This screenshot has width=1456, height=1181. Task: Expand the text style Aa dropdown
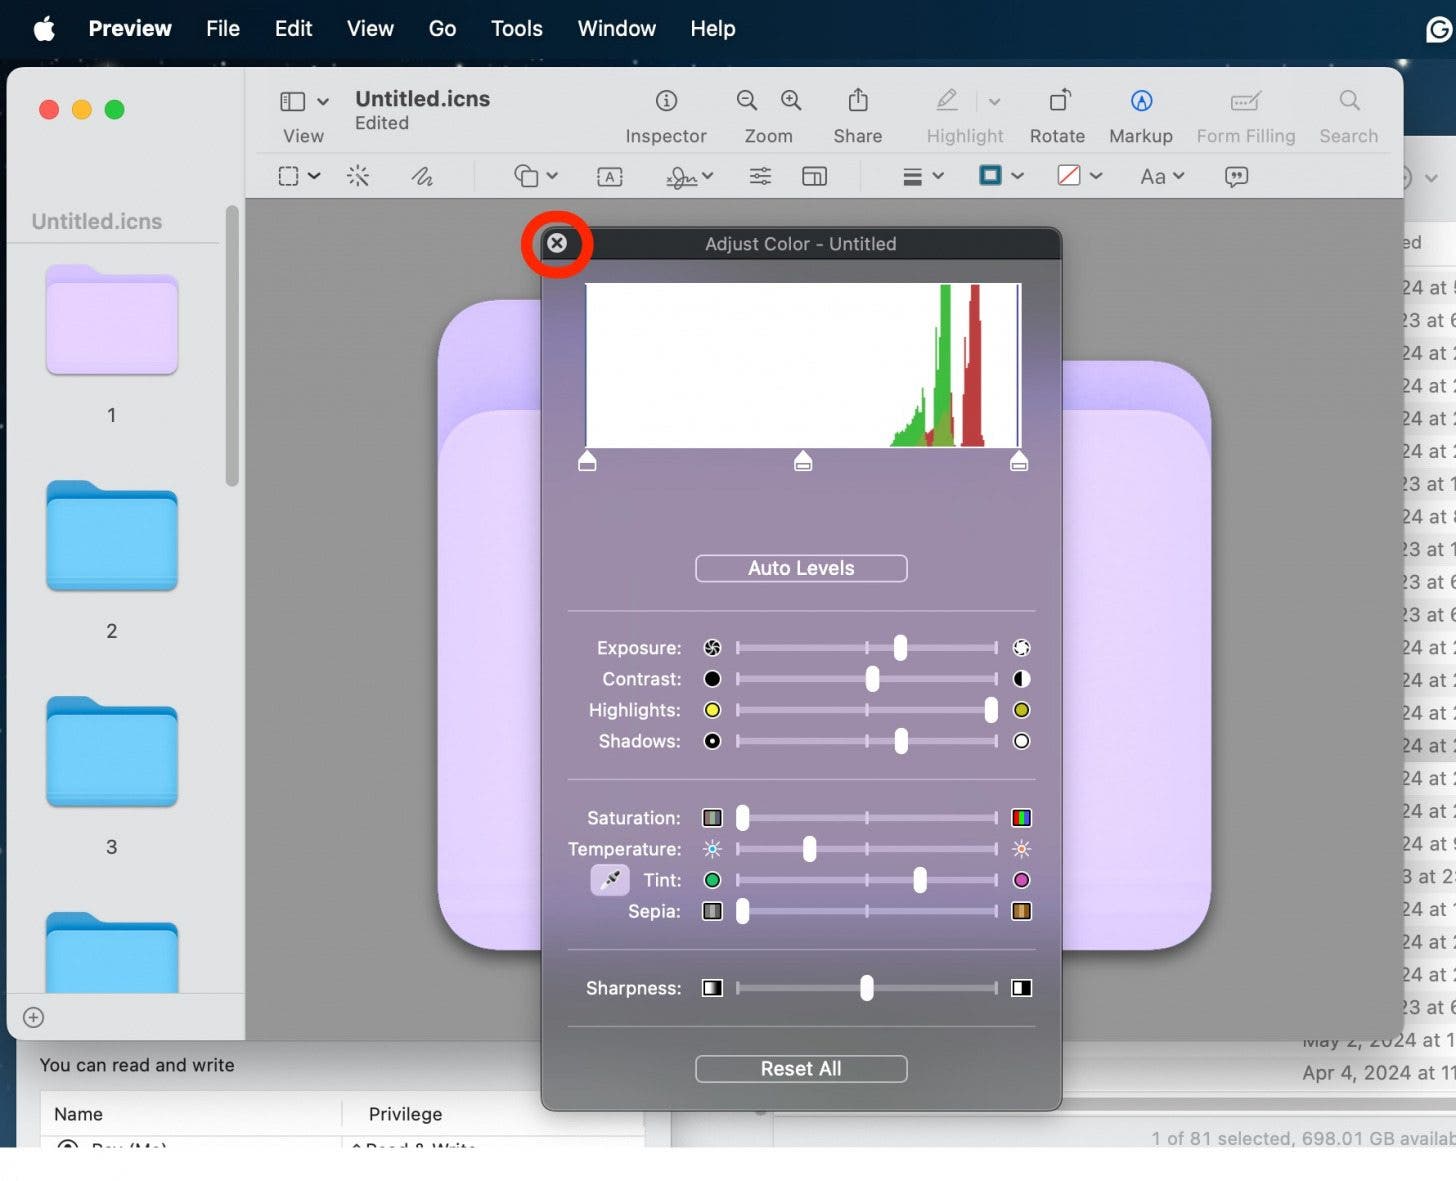click(x=1162, y=177)
